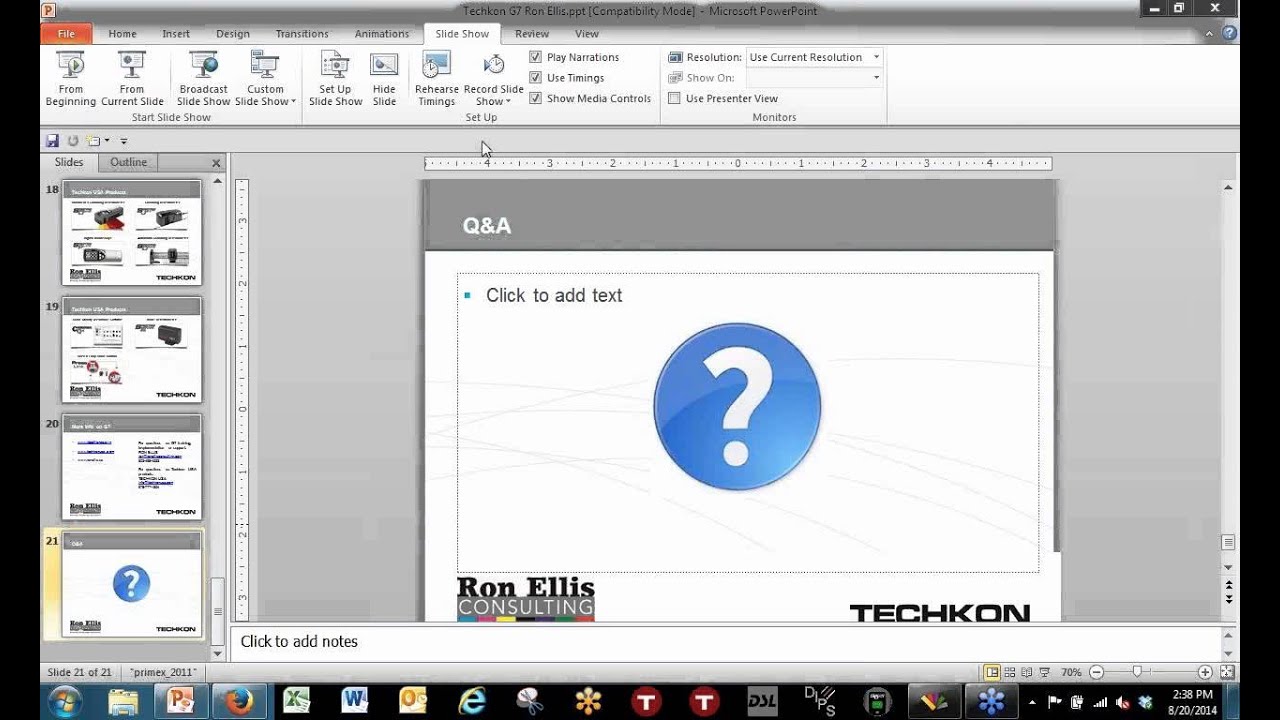Click the zoom slider handle

(x=1138, y=673)
